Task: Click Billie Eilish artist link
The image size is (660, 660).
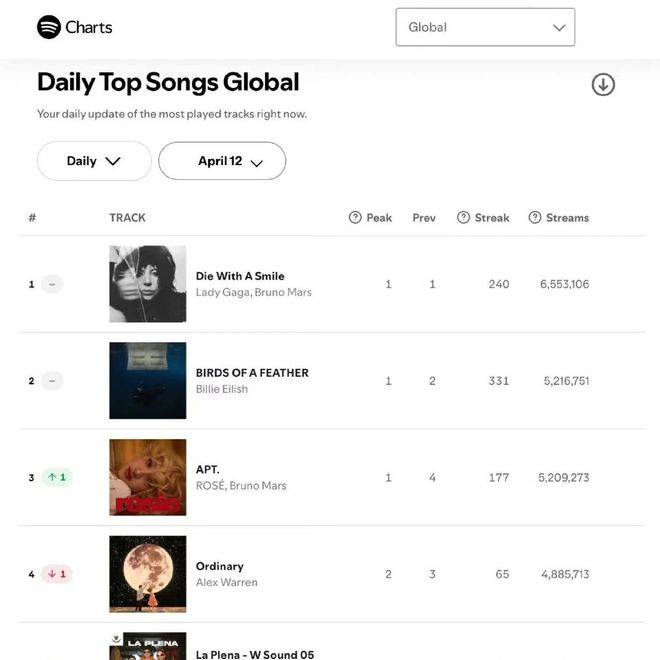Action: pos(222,389)
